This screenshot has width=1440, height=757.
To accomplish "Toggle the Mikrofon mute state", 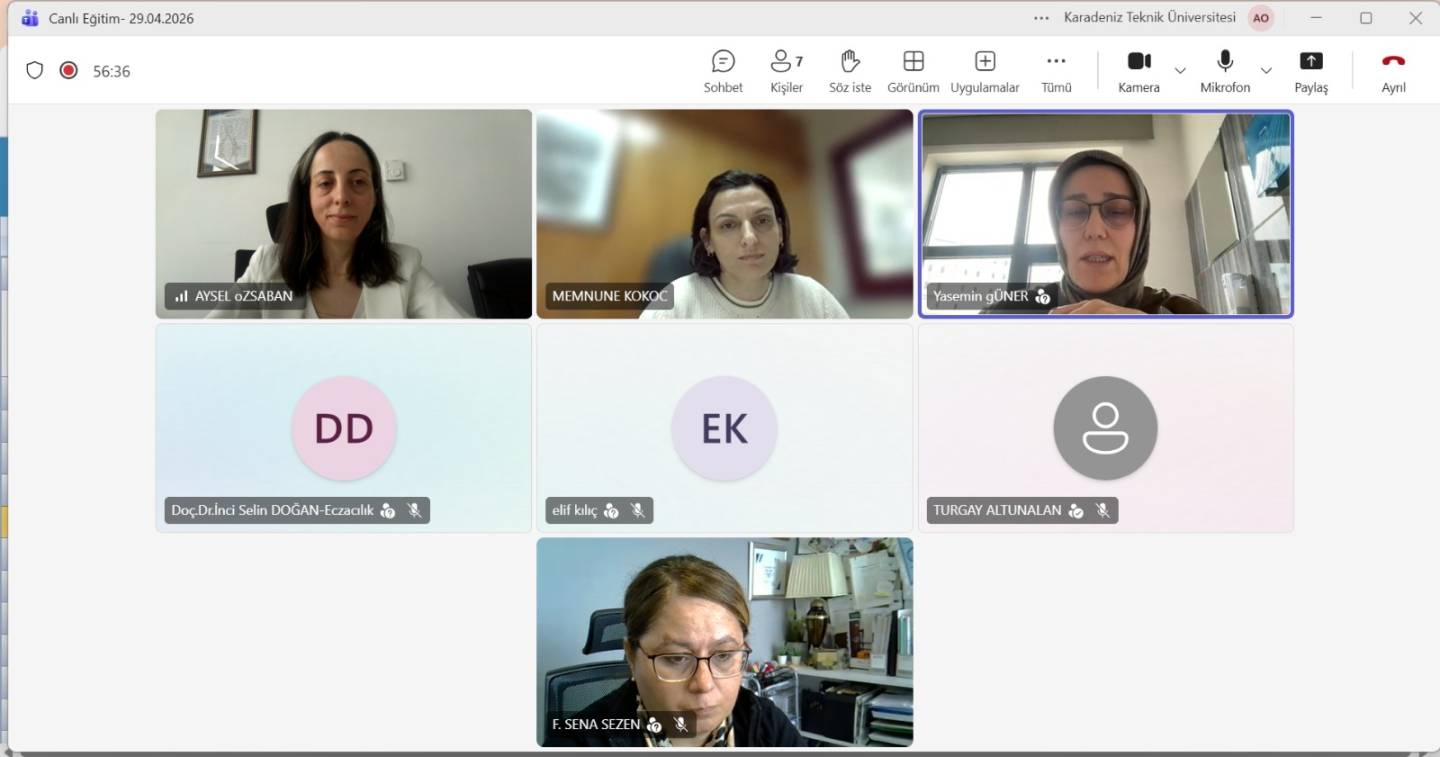I will click(x=1225, y=72).
